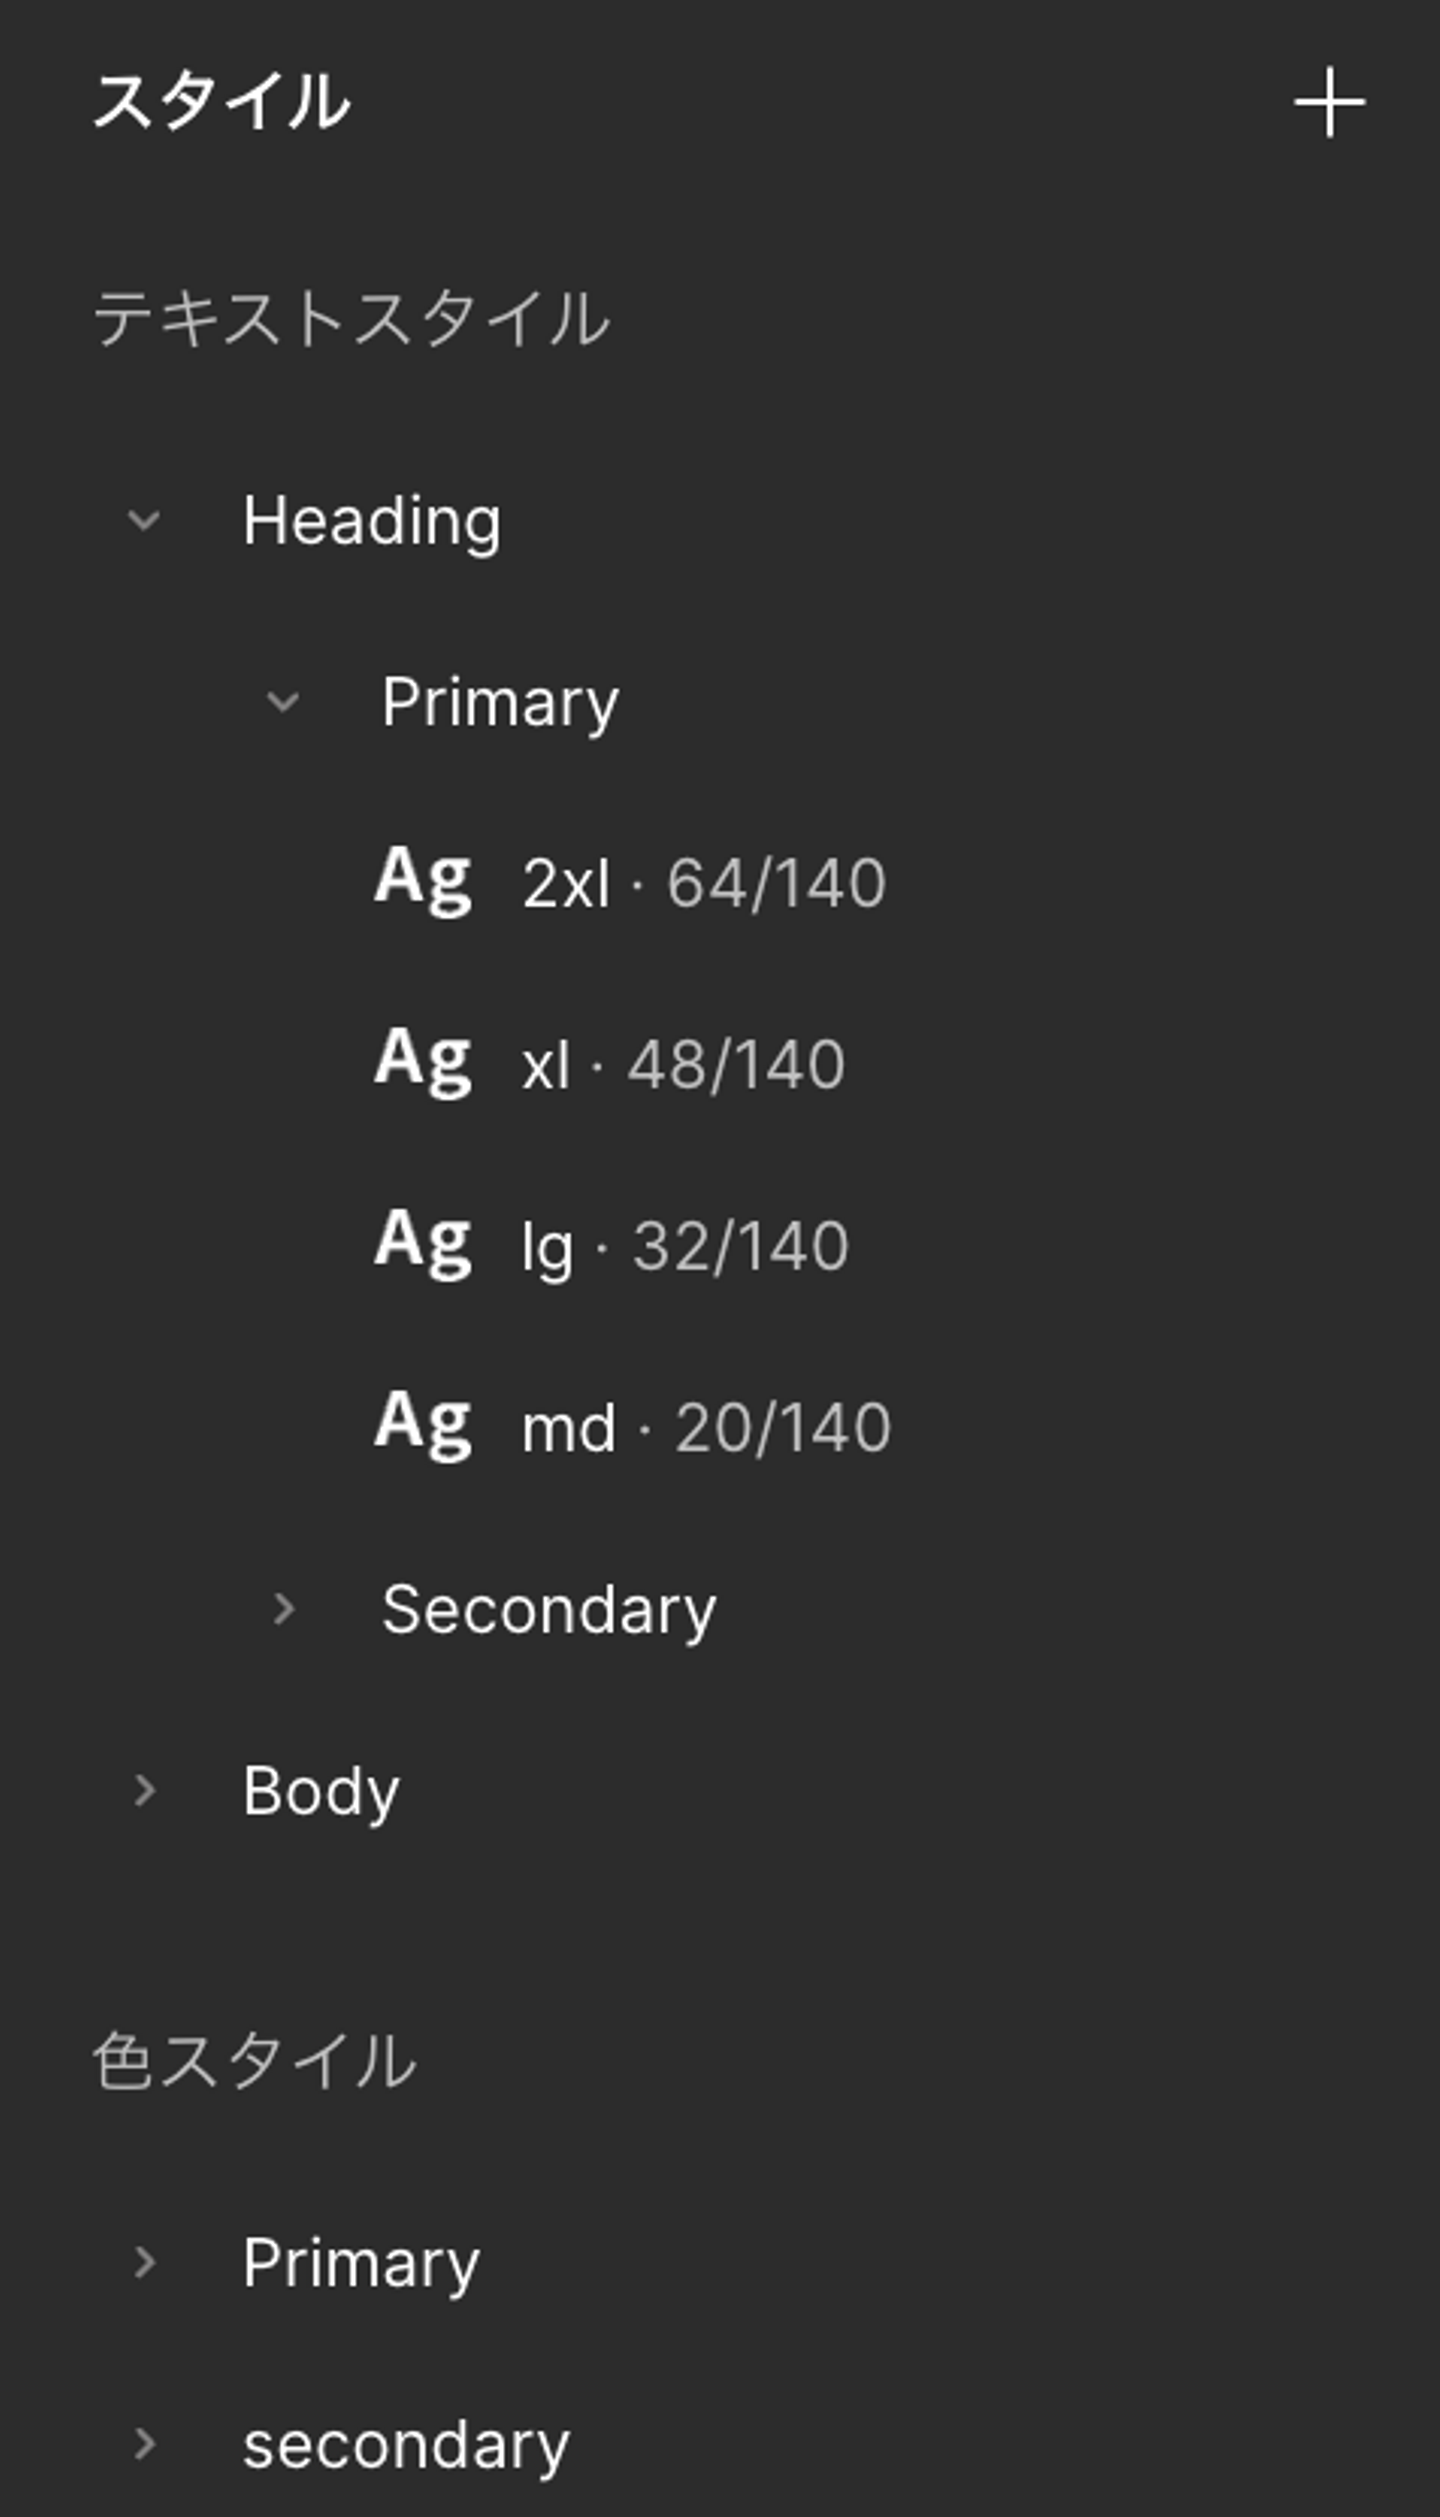Select the lg · 32/140 text style

click(686, 1246)
